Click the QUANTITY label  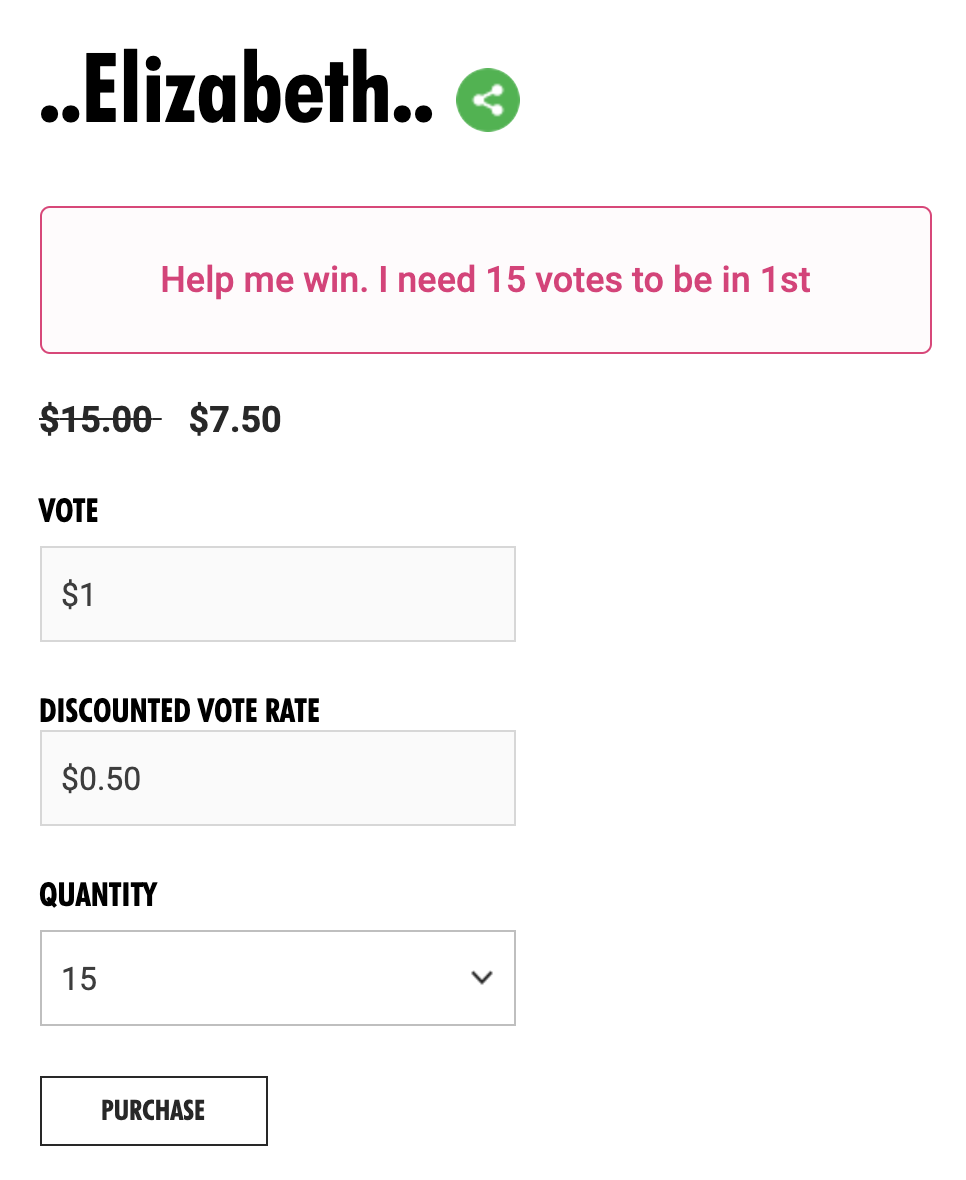tap(98, 894)
